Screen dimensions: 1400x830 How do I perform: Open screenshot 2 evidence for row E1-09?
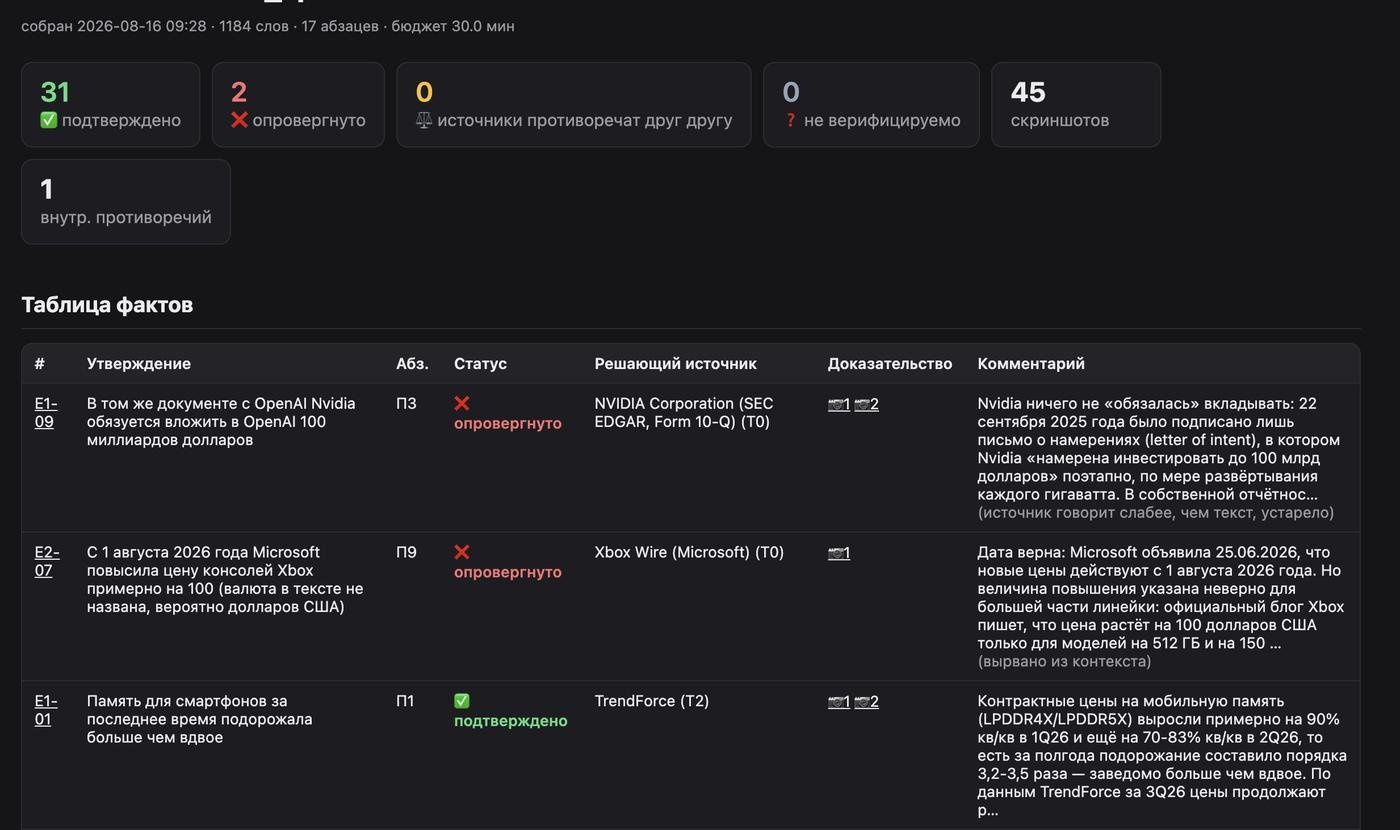866,404
